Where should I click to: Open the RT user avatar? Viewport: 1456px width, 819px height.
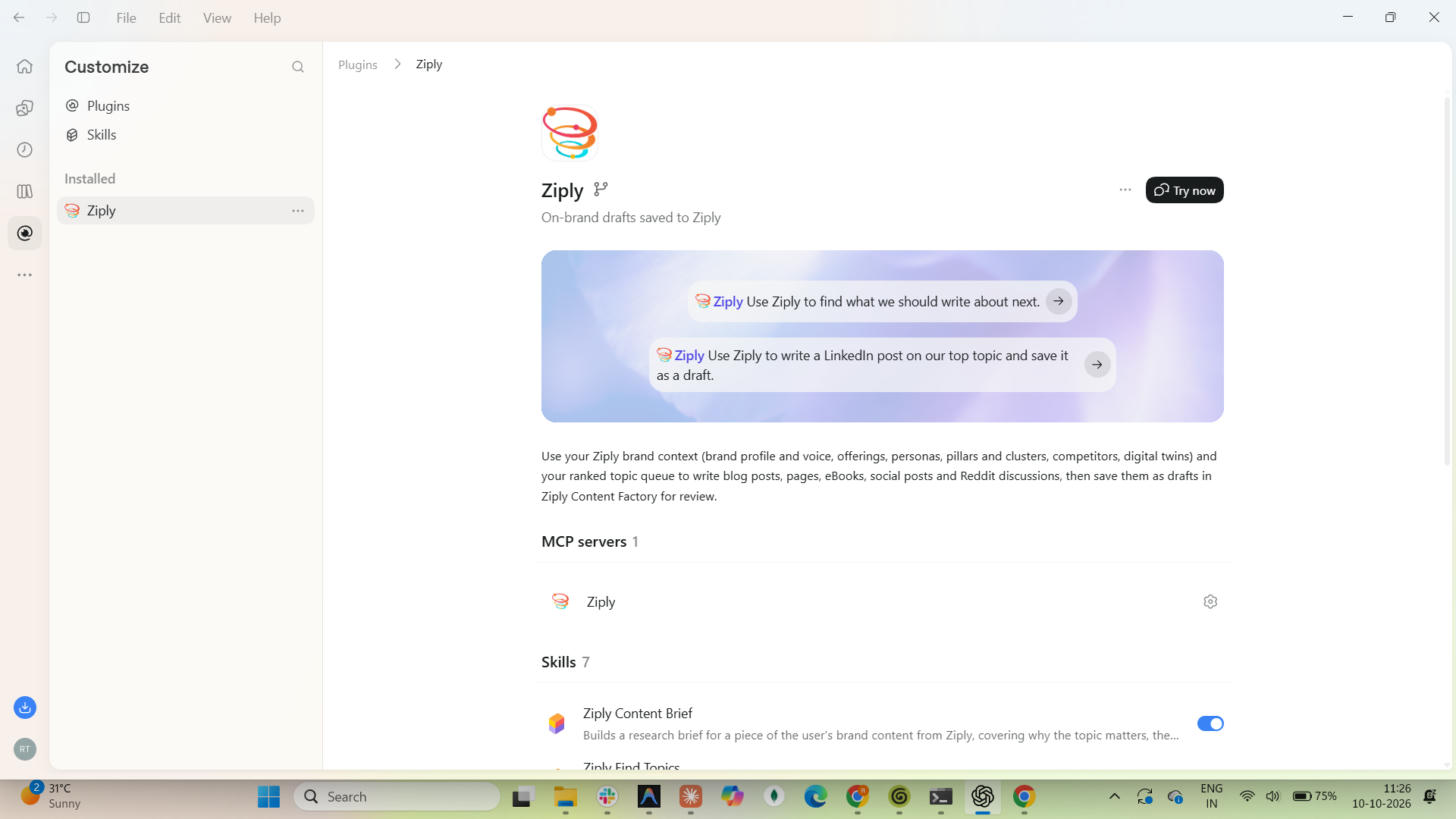(25, 749)
